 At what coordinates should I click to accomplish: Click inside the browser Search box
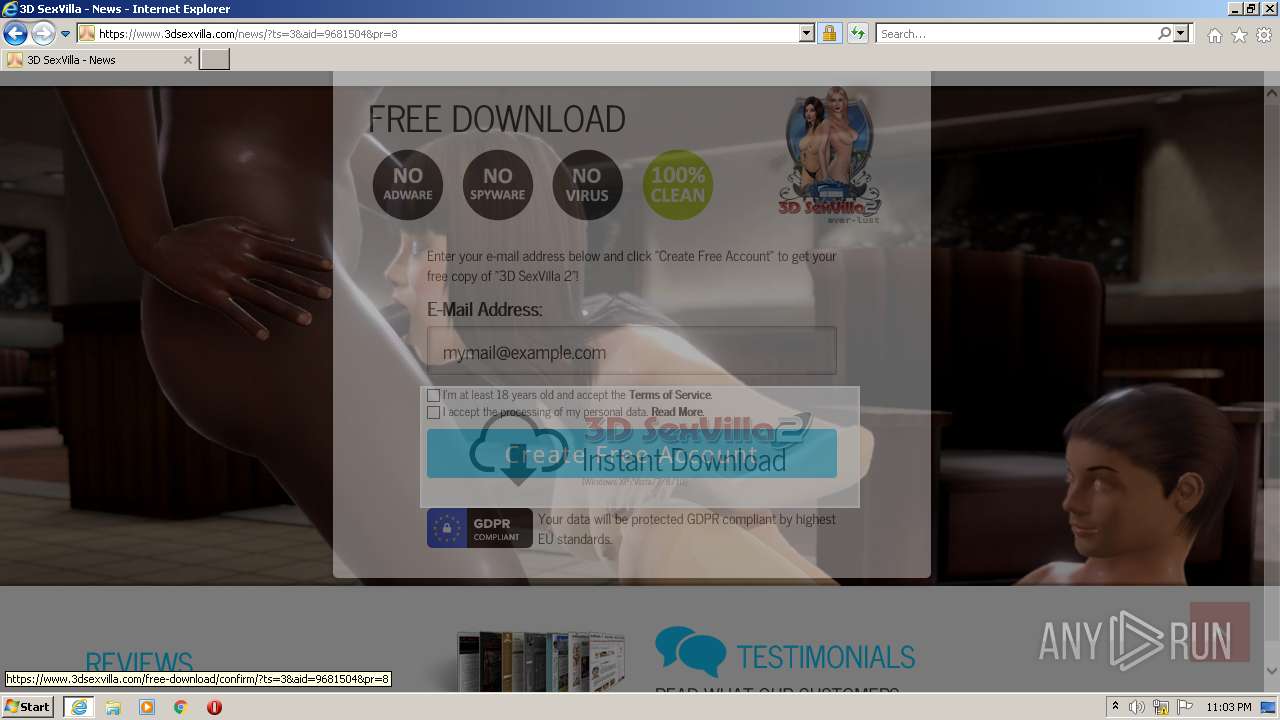coord(1015,34)
